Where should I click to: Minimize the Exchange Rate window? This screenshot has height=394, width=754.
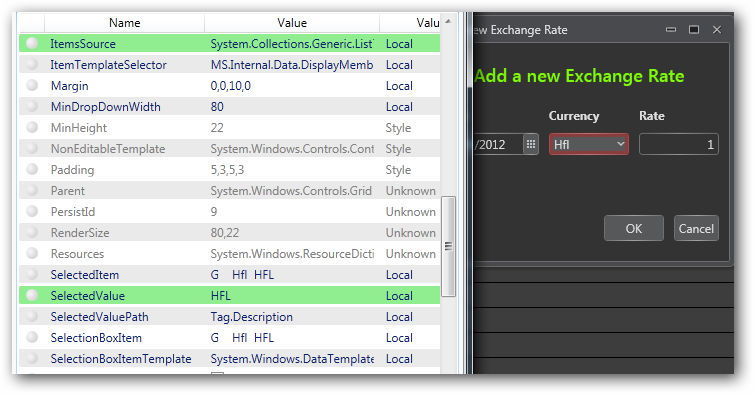pyautogui.click(x=671, y=30)
